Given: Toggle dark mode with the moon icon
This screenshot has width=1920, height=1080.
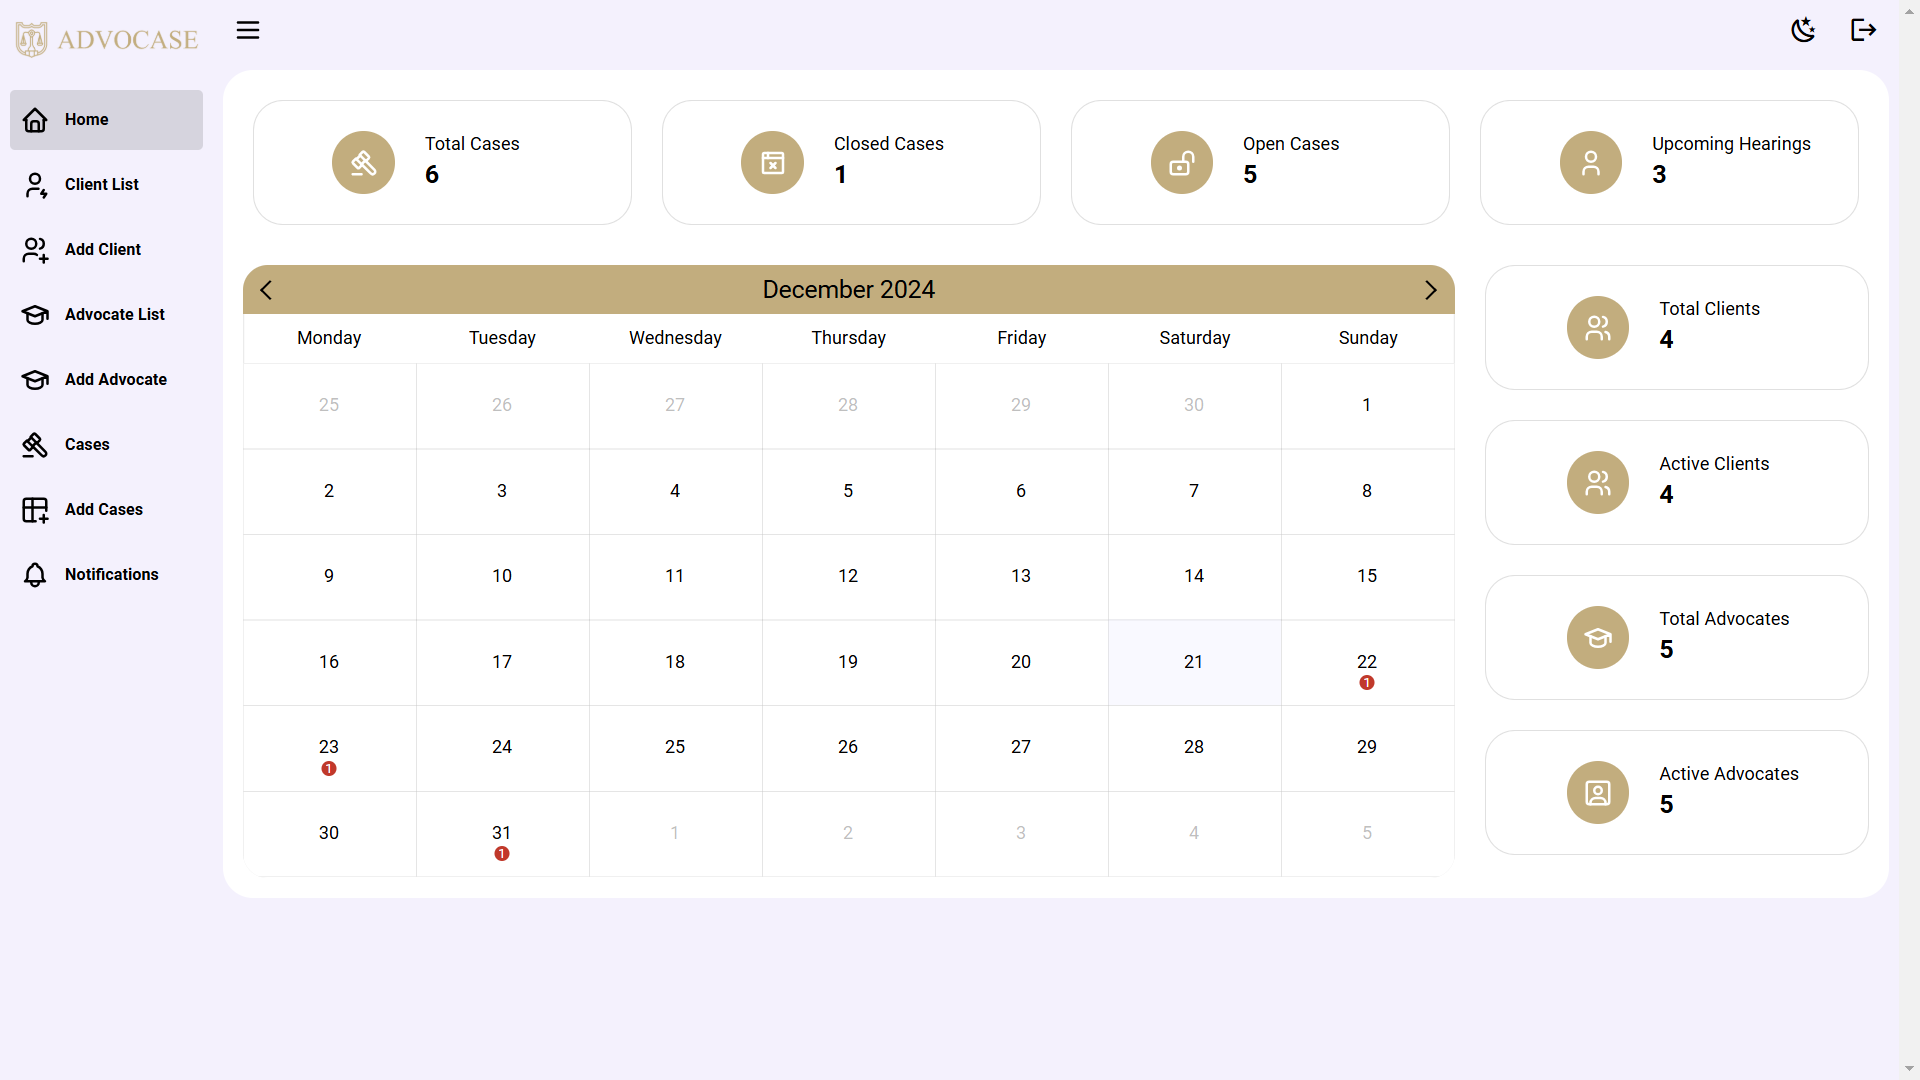Looking at the screenshot, I should 1803,30.
